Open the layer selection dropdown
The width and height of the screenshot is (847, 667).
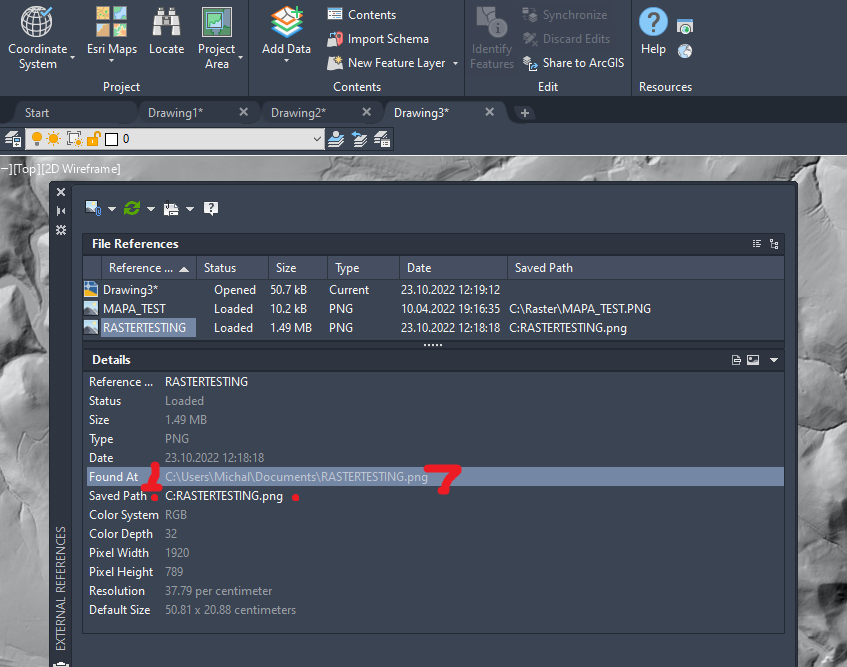pyautogui.click(x=316, y=139)
